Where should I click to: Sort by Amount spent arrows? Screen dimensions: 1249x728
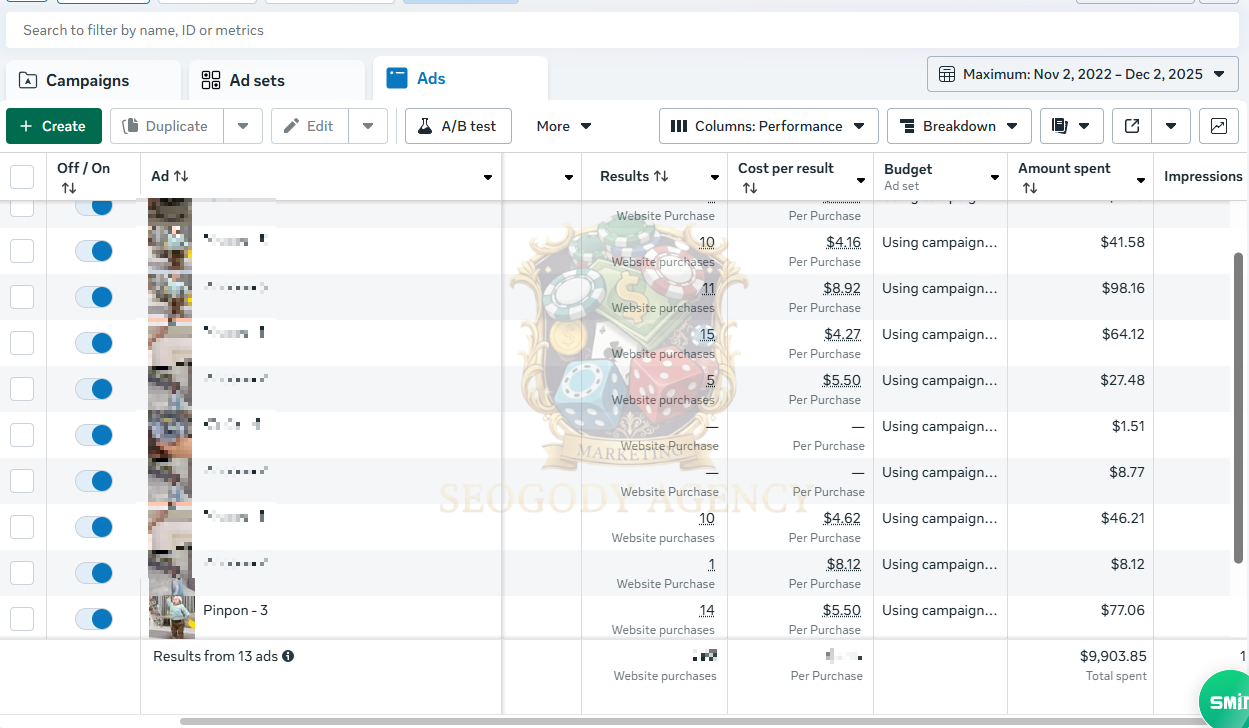tap(1030, 188)
